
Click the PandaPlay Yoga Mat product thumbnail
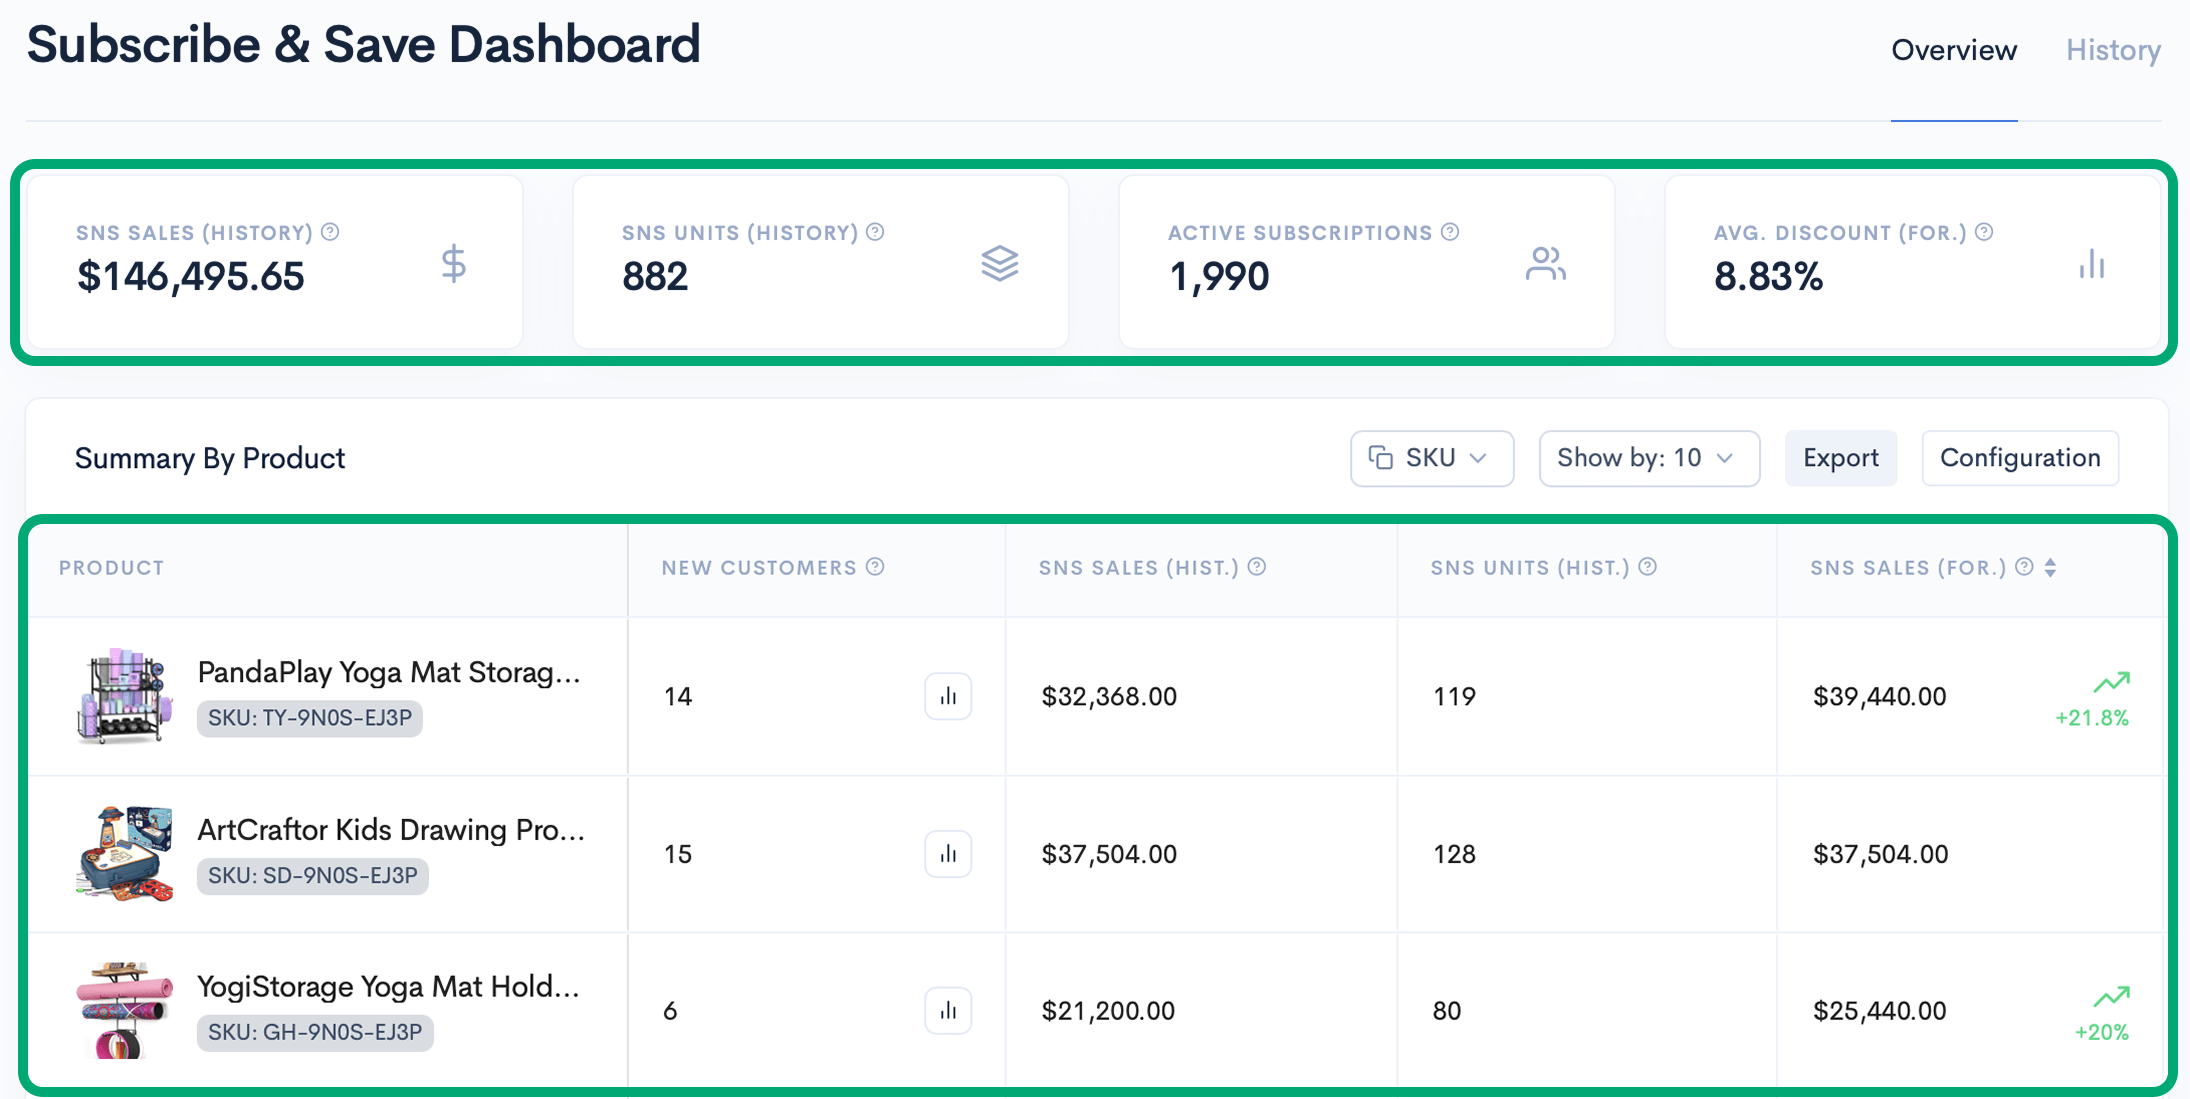(x=124, y=696)
